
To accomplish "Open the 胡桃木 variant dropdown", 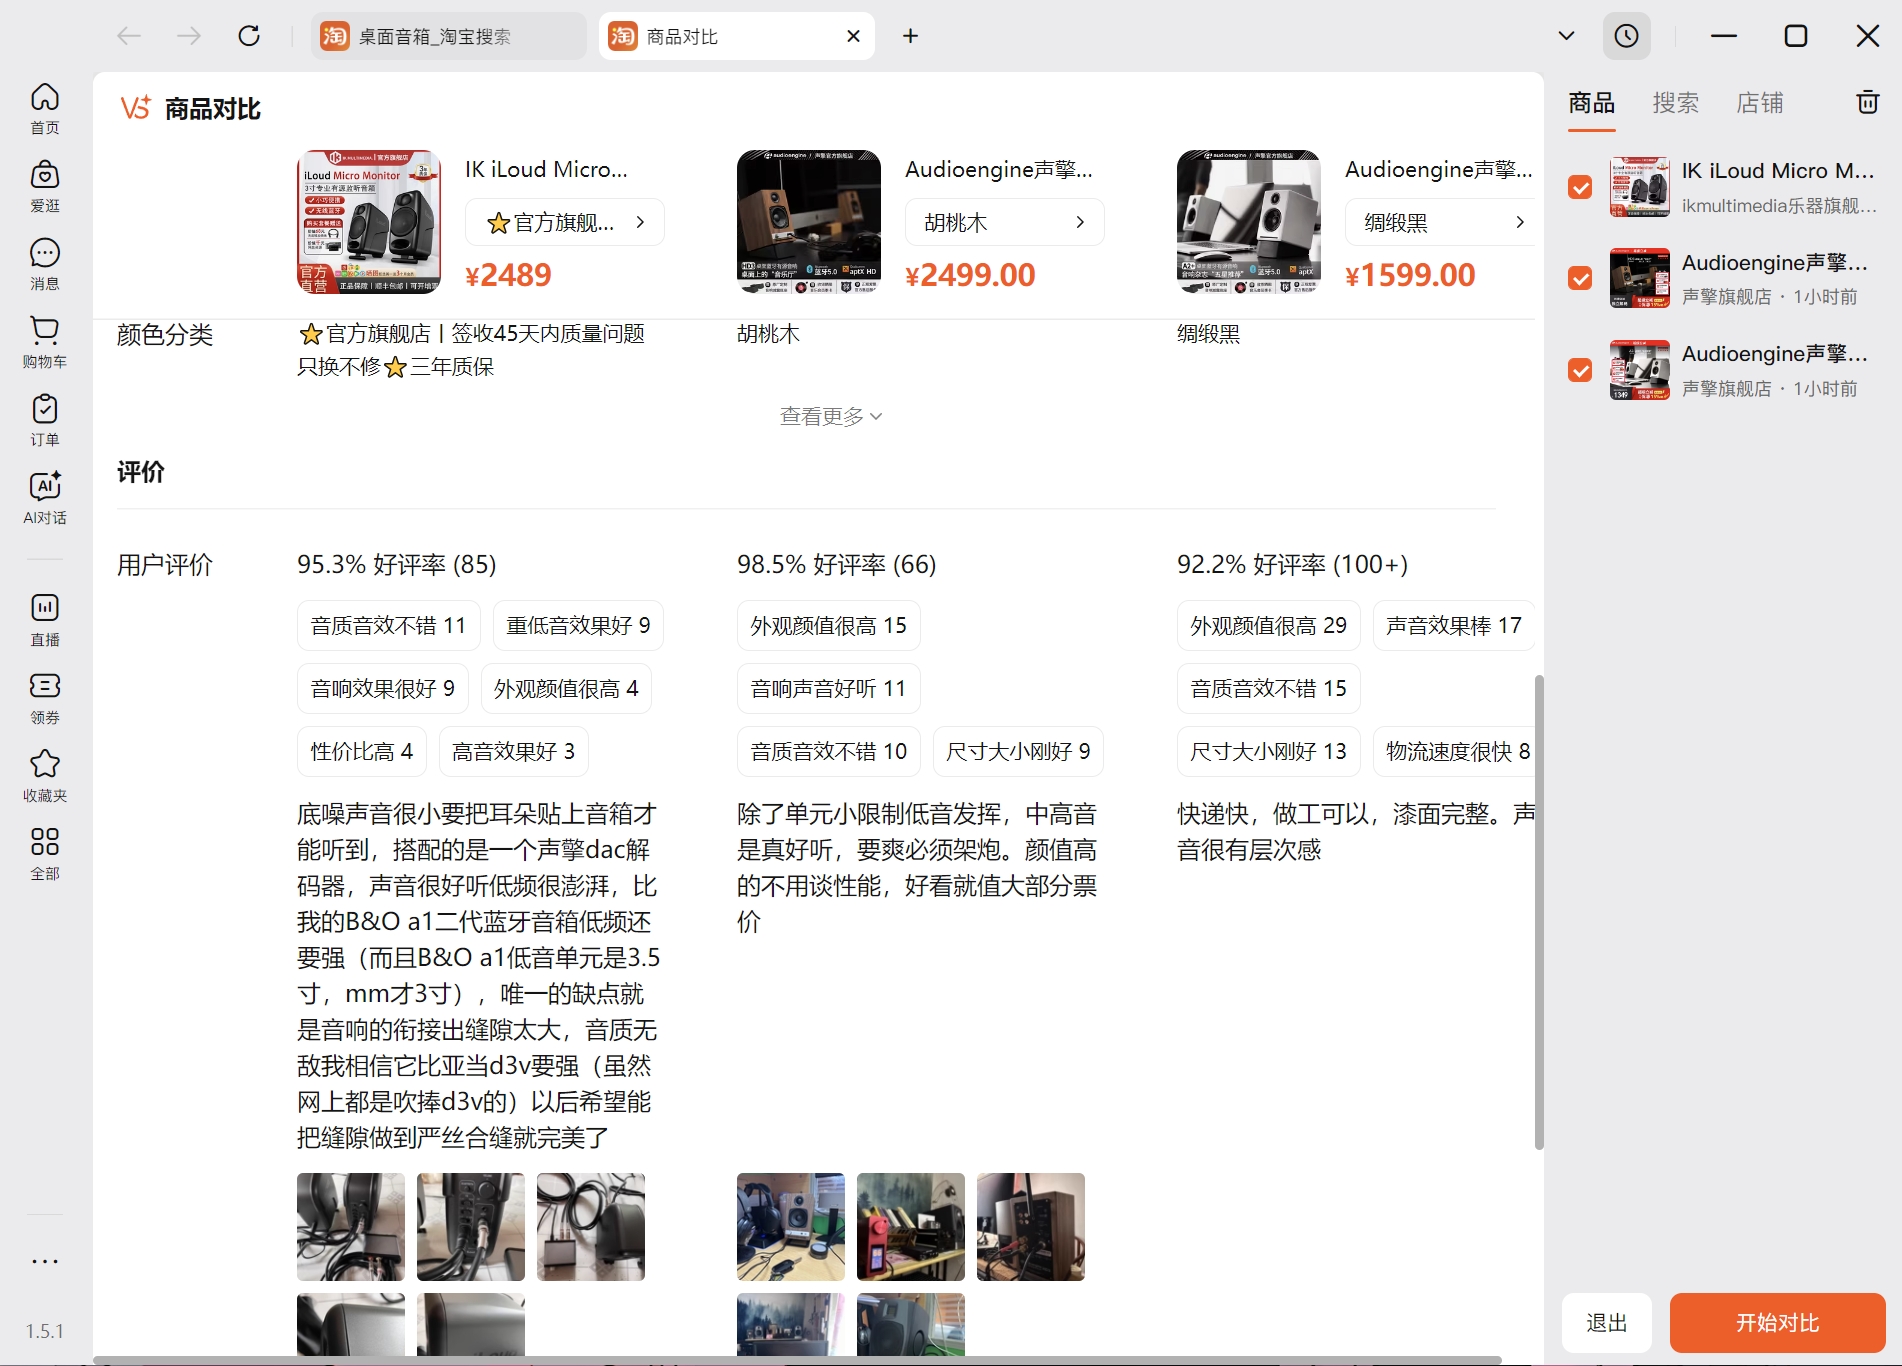I will point(1004,221).
